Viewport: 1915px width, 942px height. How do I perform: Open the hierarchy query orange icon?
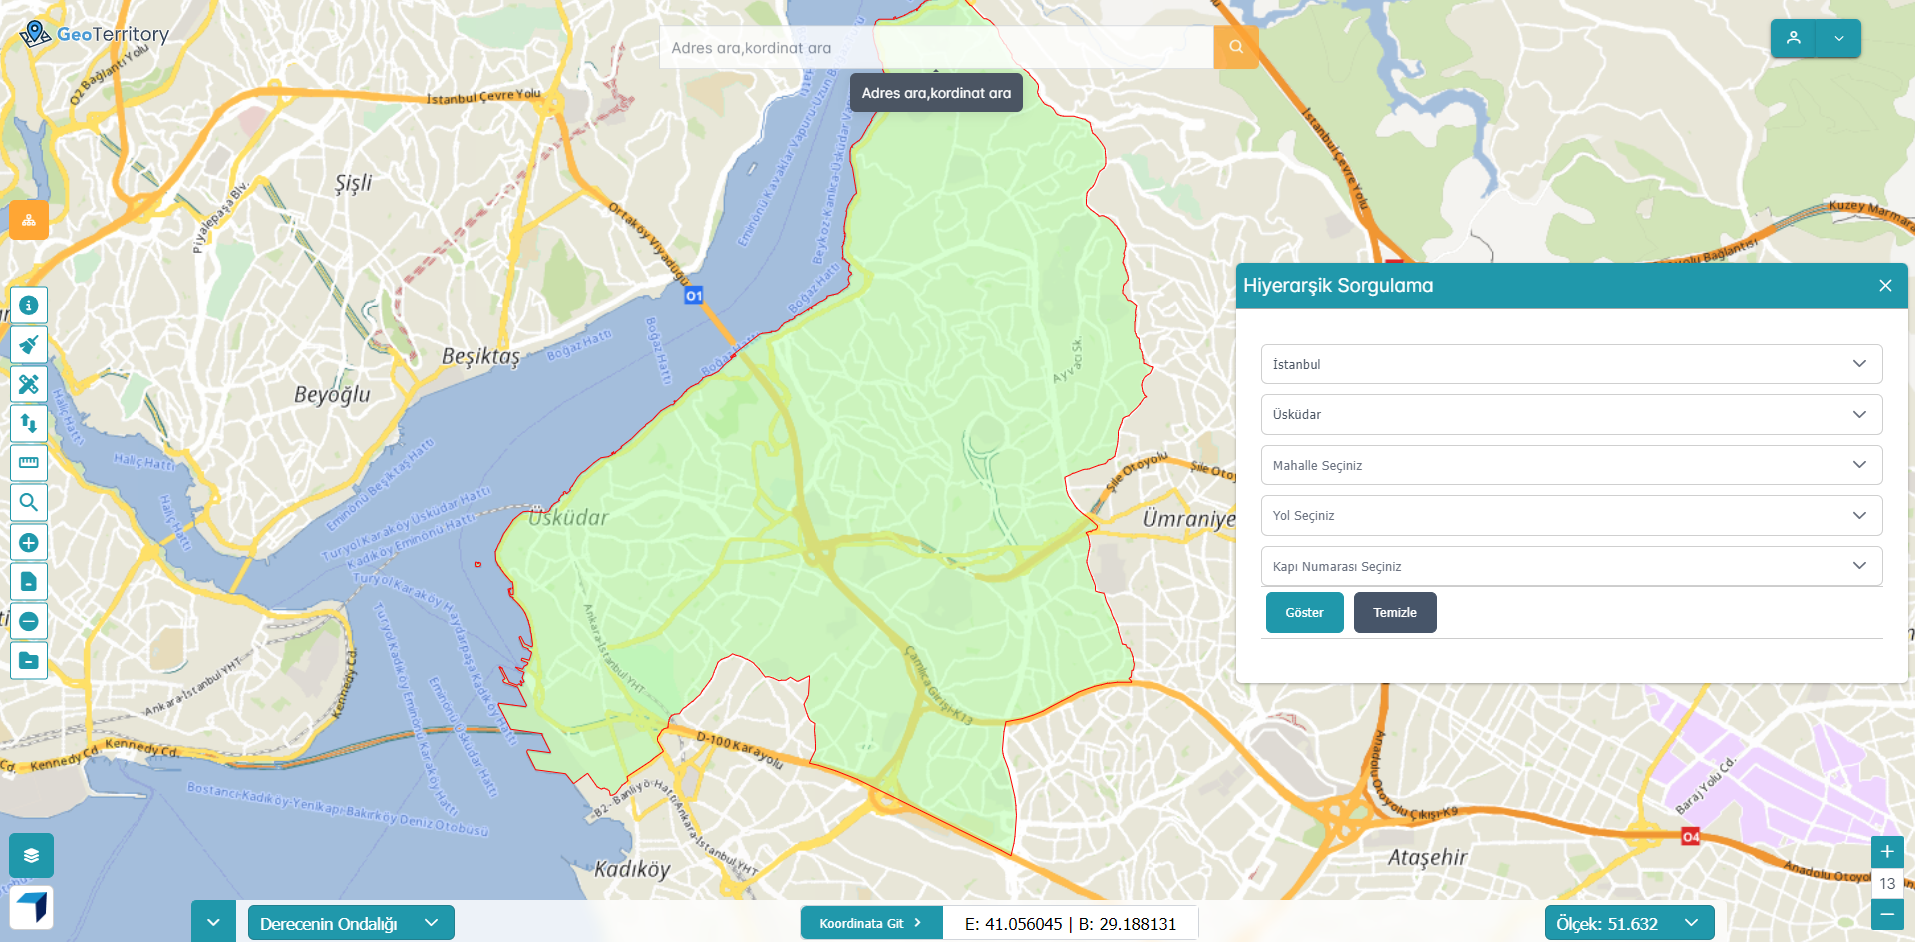29,220
